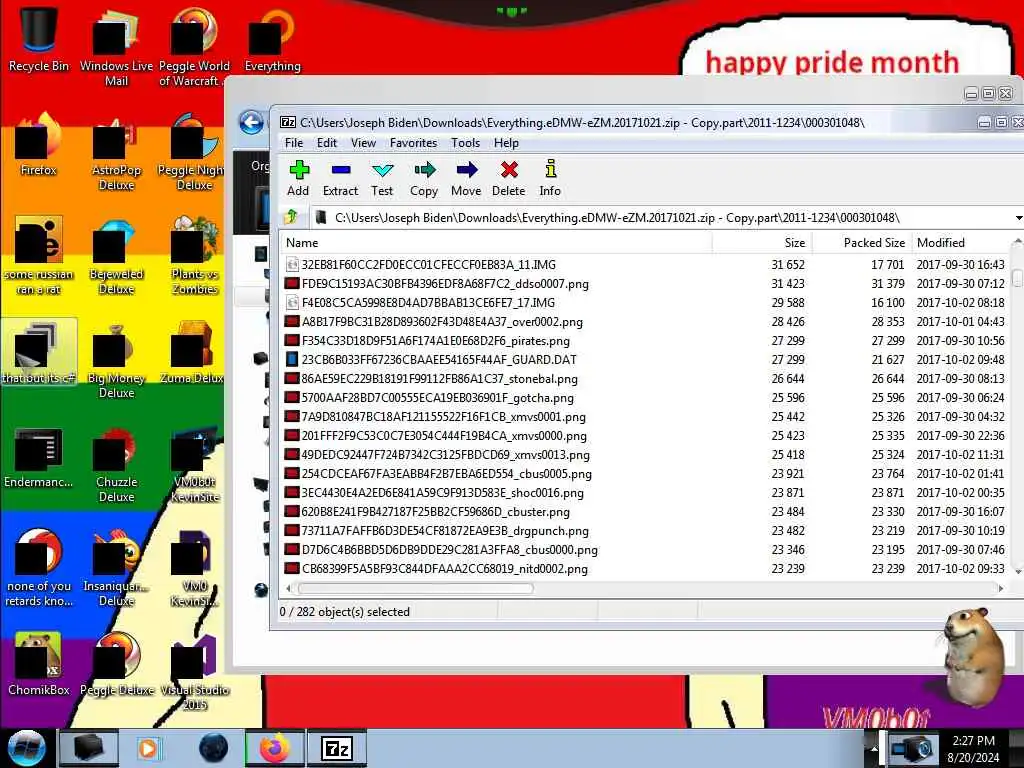Select the AstroPop Deluxe desktop icon
Viewport: 1024px width, 768px height.
tap(116, 153)
